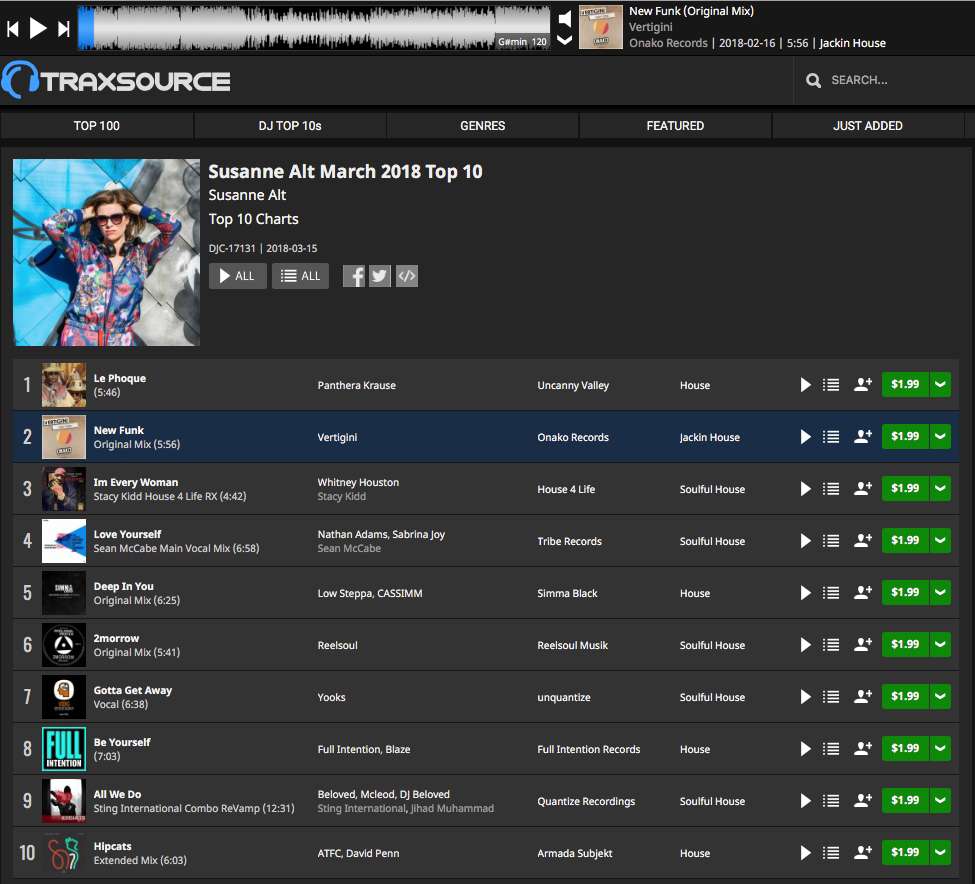The image size is (975, 884).
Task: Expand purchase options for New Funk
Action: click(940, 436)
